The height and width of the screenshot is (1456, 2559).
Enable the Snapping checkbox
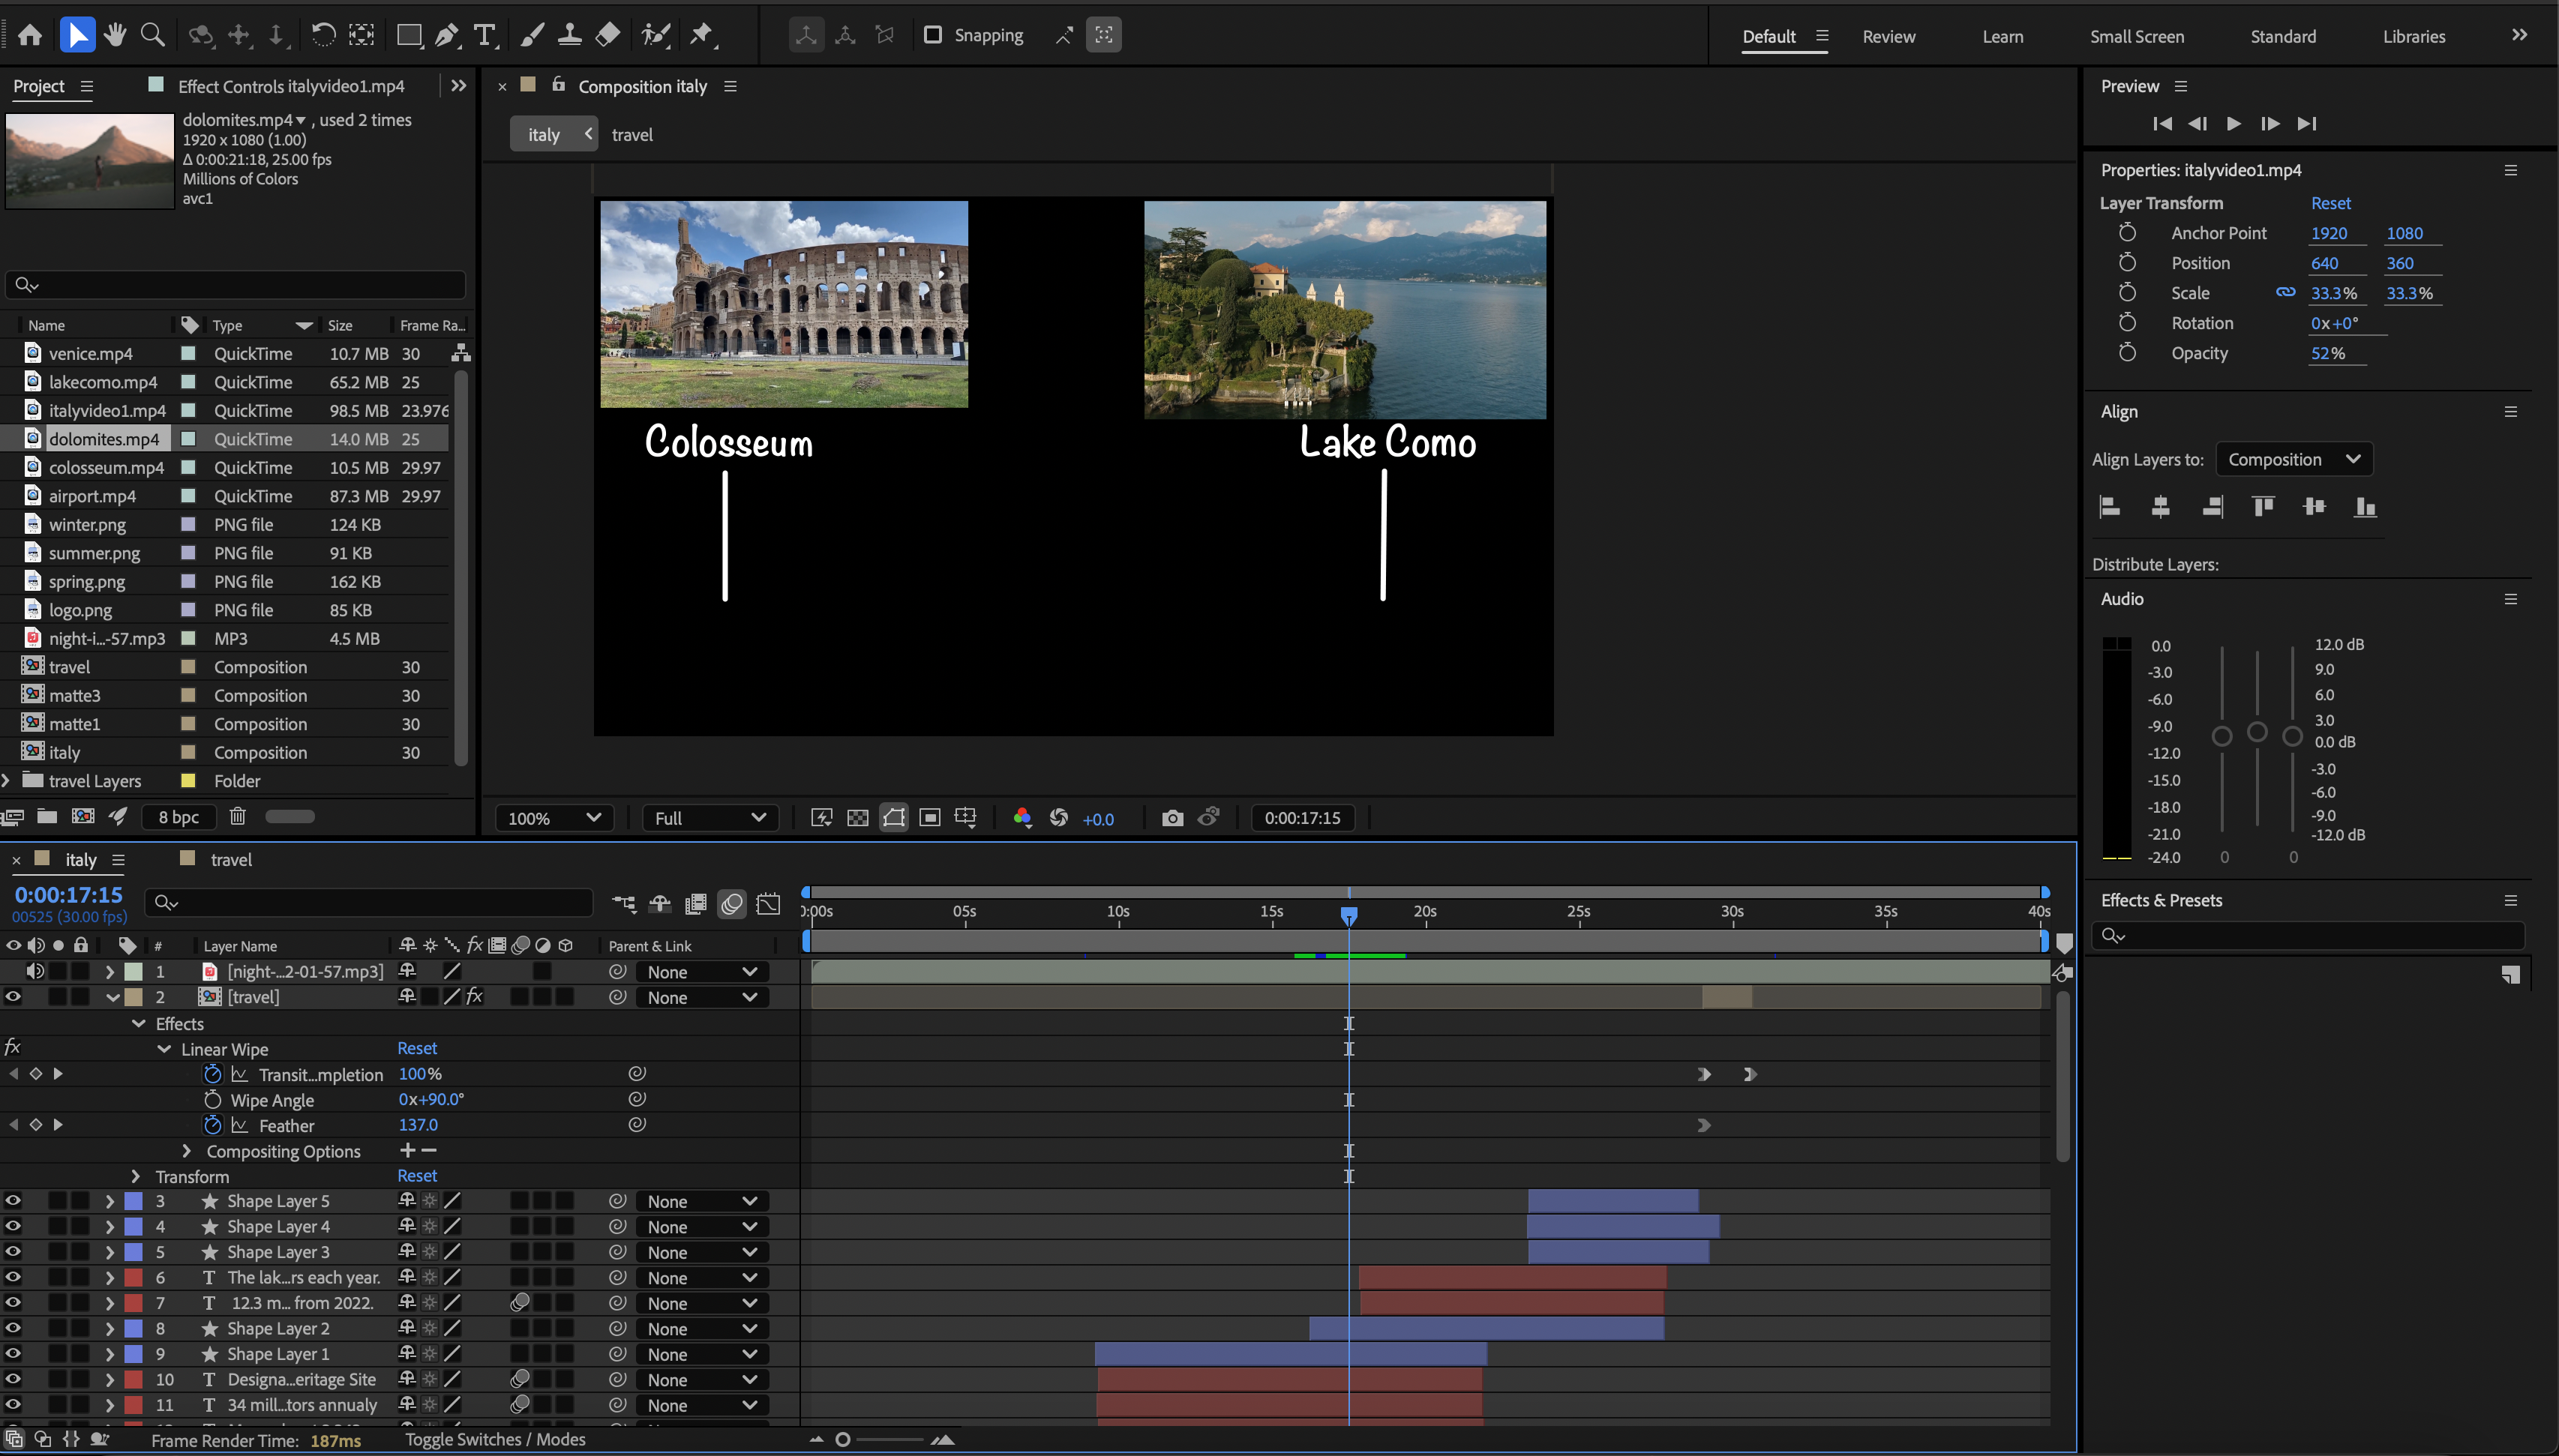point(932,35)
